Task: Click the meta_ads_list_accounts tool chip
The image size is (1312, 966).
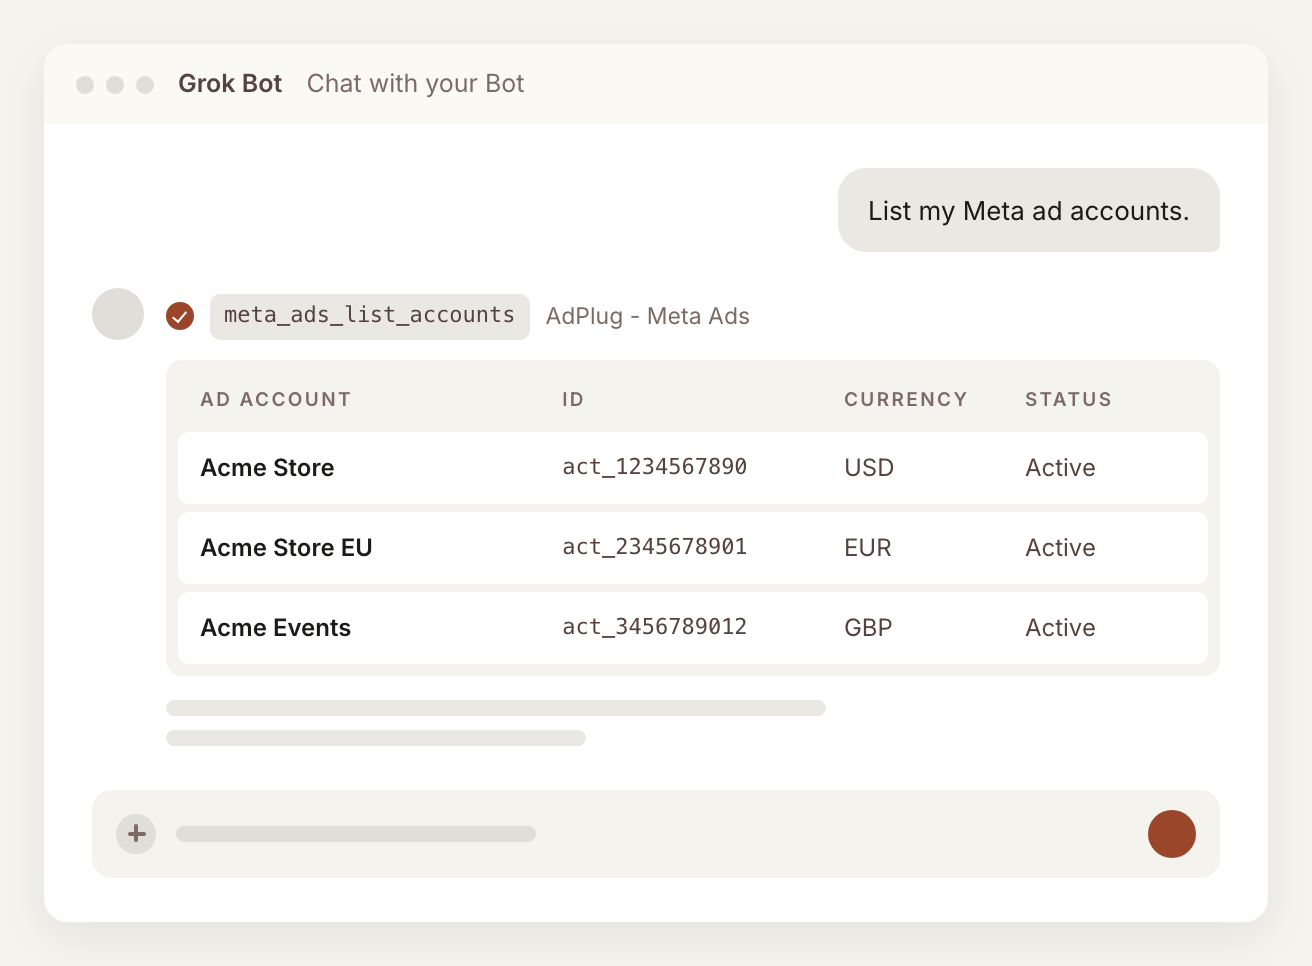Action: [370, 316]
